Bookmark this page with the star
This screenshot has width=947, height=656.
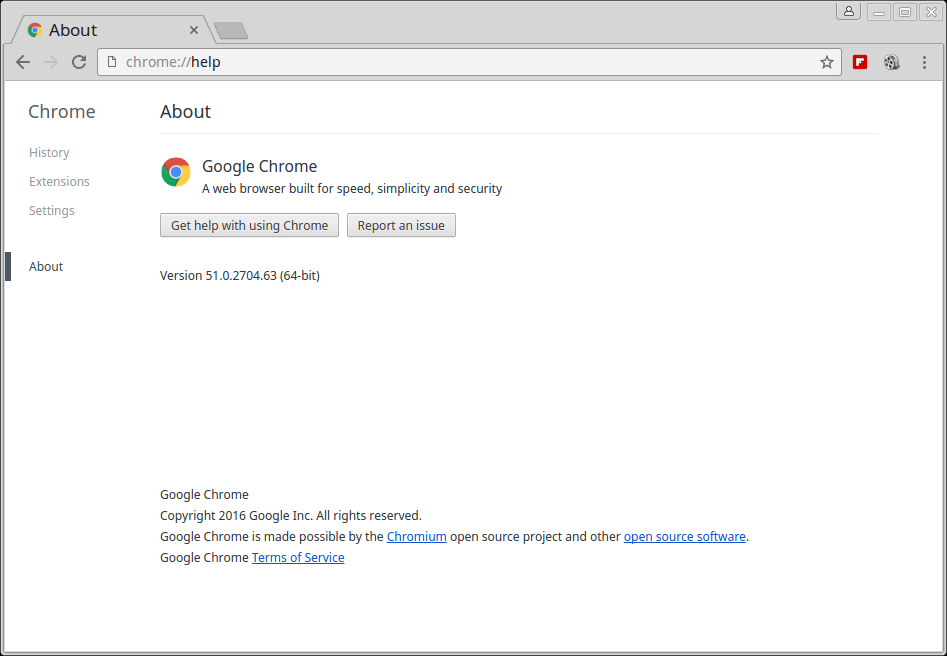(x=827, y=62)
